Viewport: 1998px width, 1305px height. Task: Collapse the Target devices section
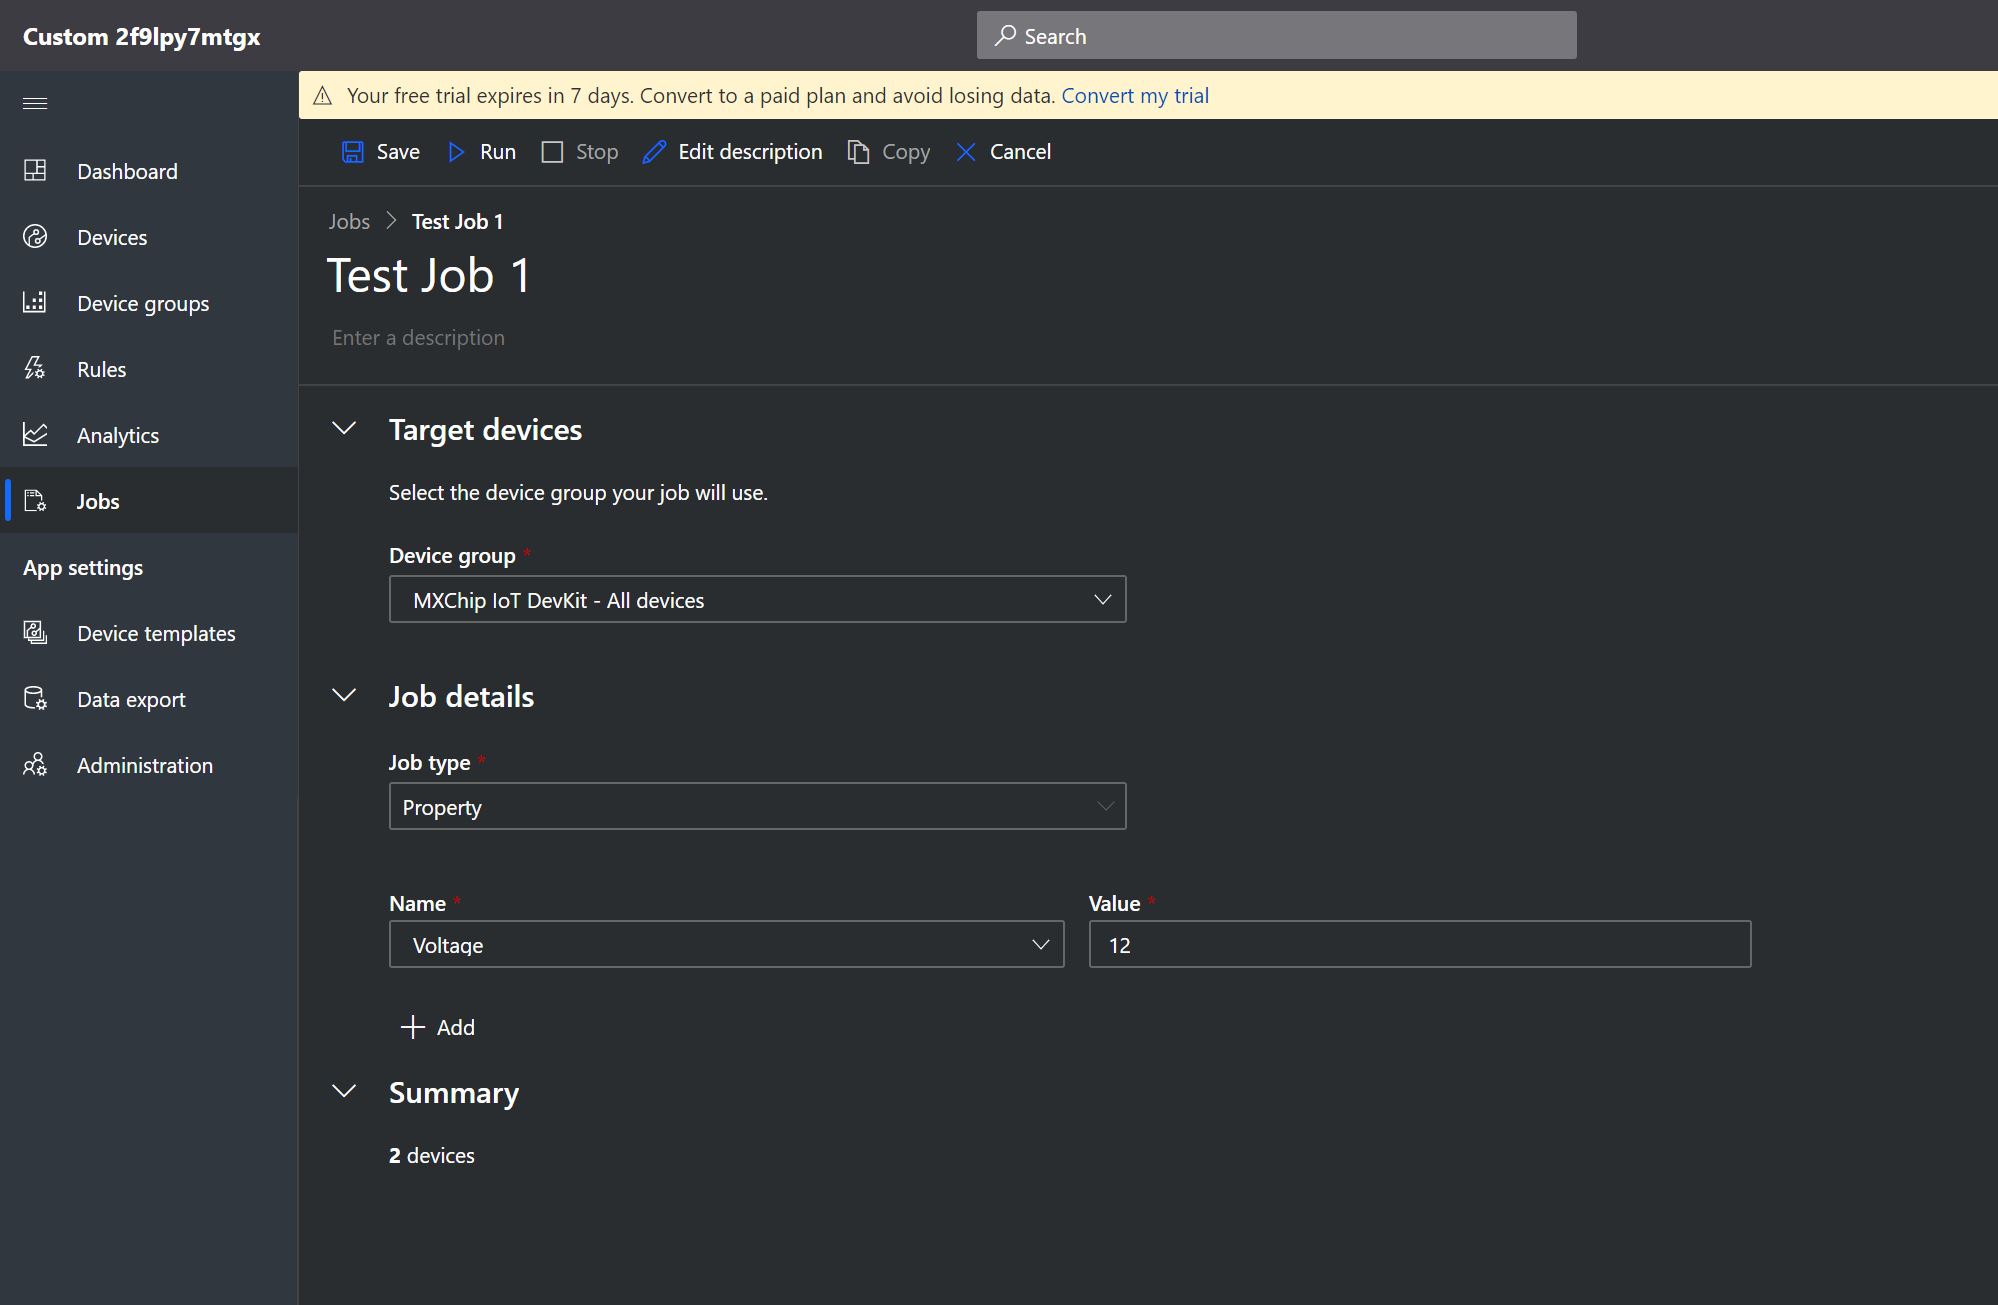tap(344, 429)
